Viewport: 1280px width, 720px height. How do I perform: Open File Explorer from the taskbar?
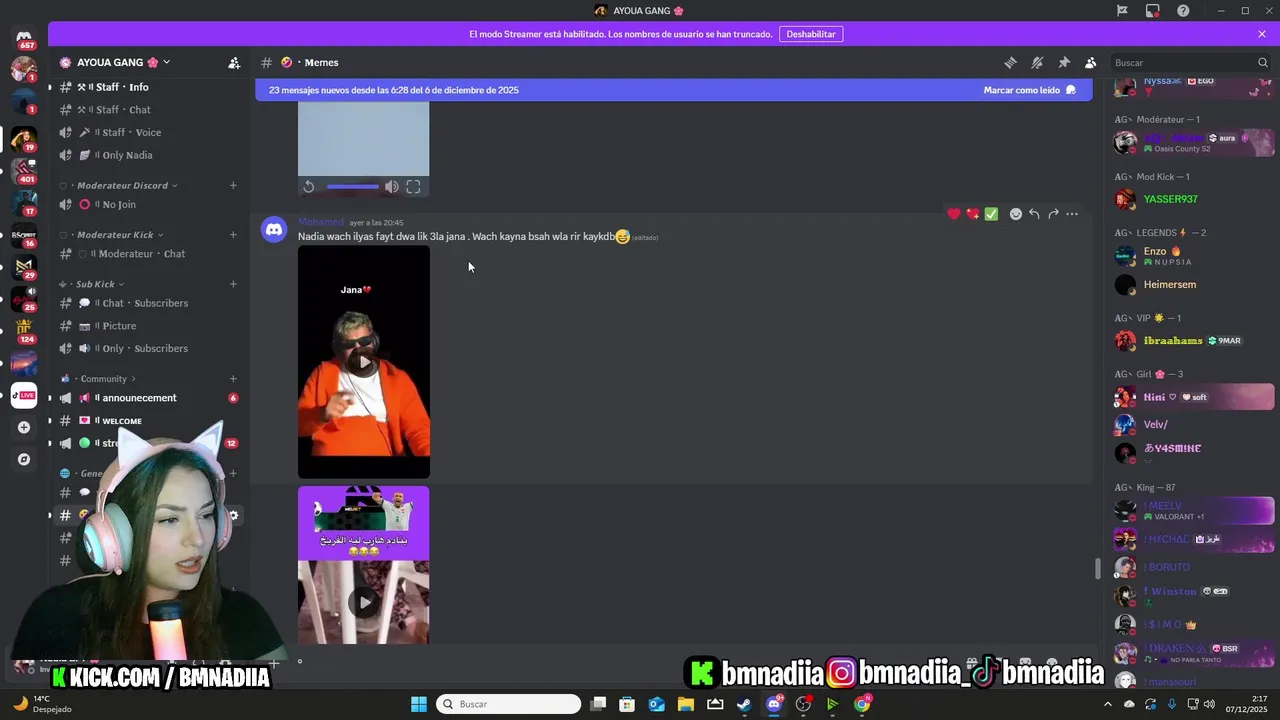coord(686,704)
